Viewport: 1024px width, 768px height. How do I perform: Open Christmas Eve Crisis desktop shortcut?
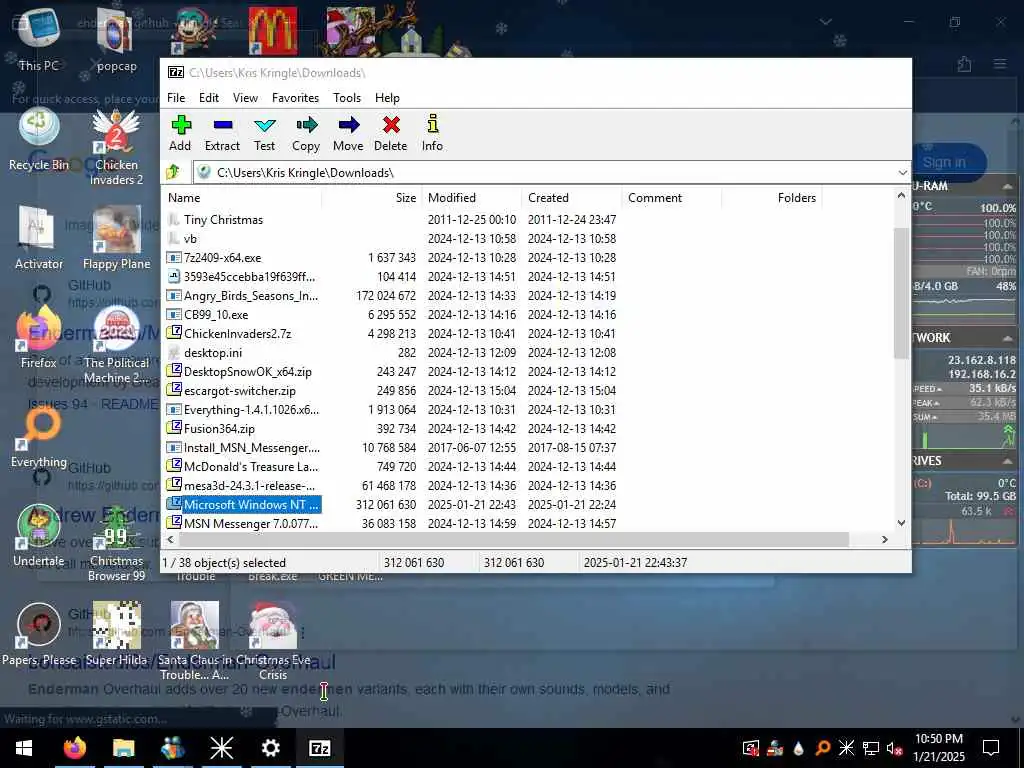[x=273, y=641]
